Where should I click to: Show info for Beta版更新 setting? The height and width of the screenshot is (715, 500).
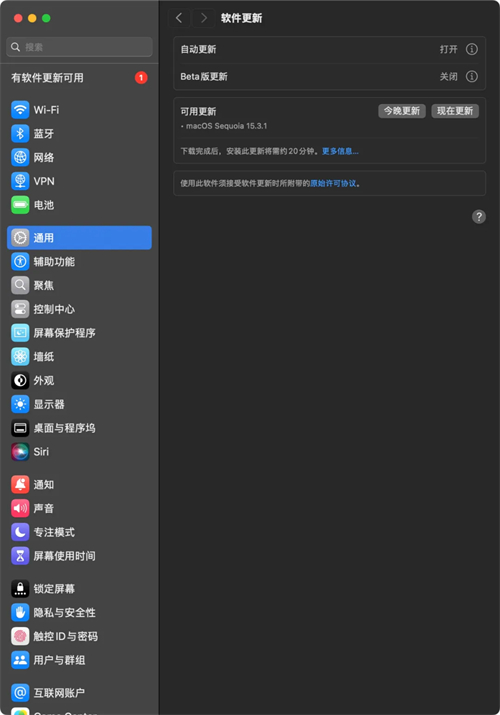click(472, 76)
